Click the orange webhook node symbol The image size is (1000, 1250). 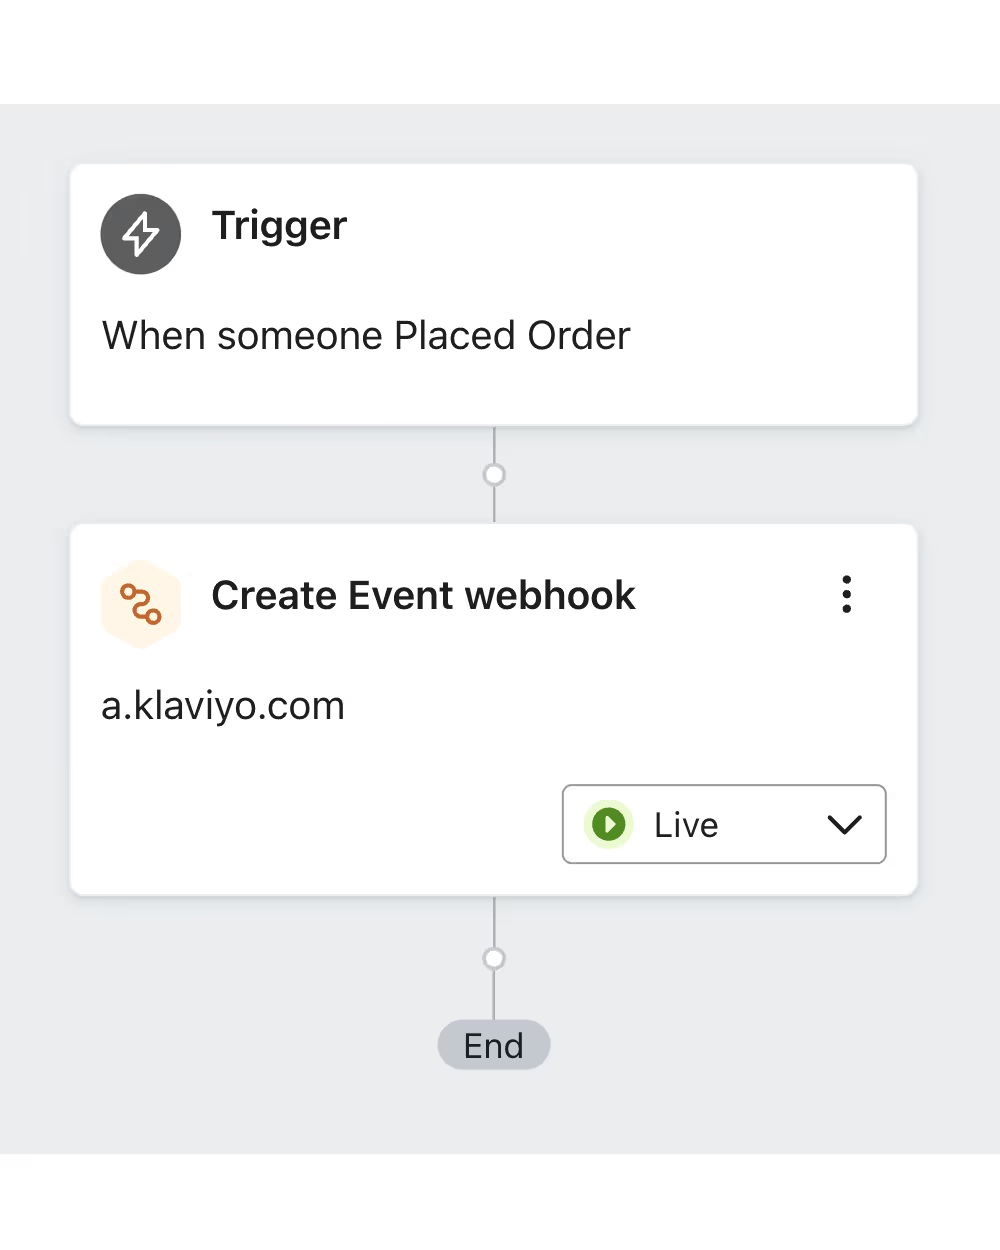click(141, 603)
